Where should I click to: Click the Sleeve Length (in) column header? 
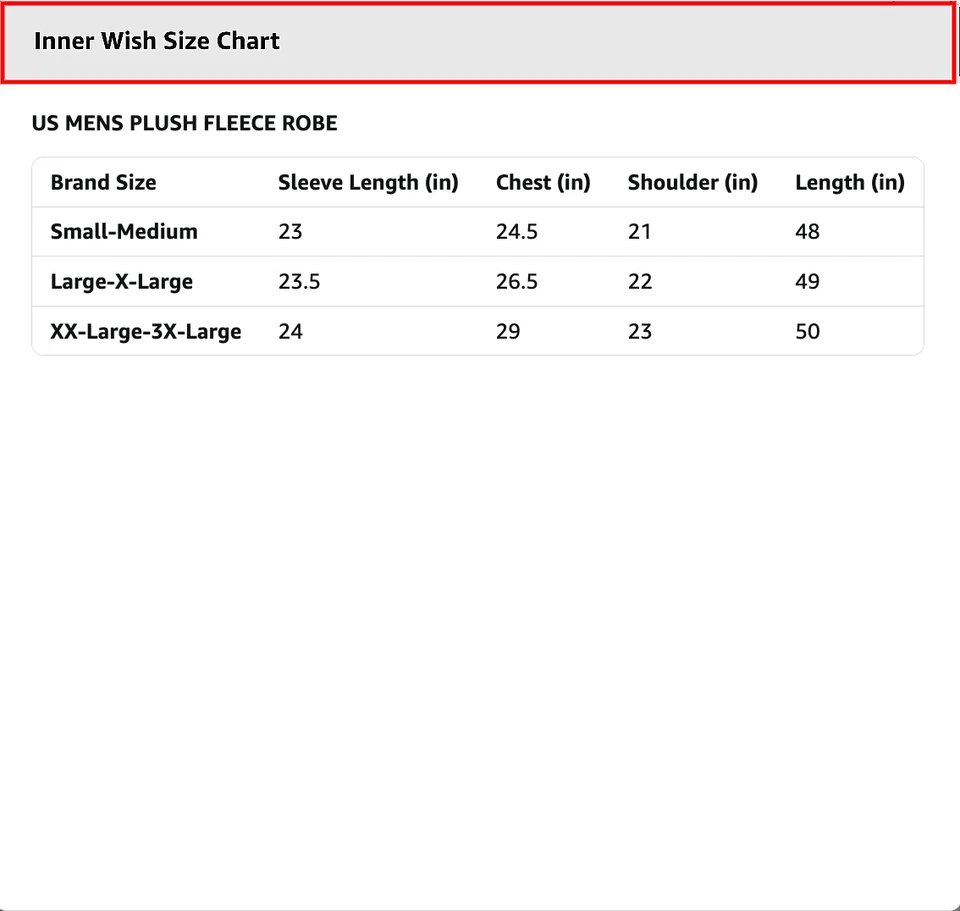pyautogui.click(x=368, y=183)
